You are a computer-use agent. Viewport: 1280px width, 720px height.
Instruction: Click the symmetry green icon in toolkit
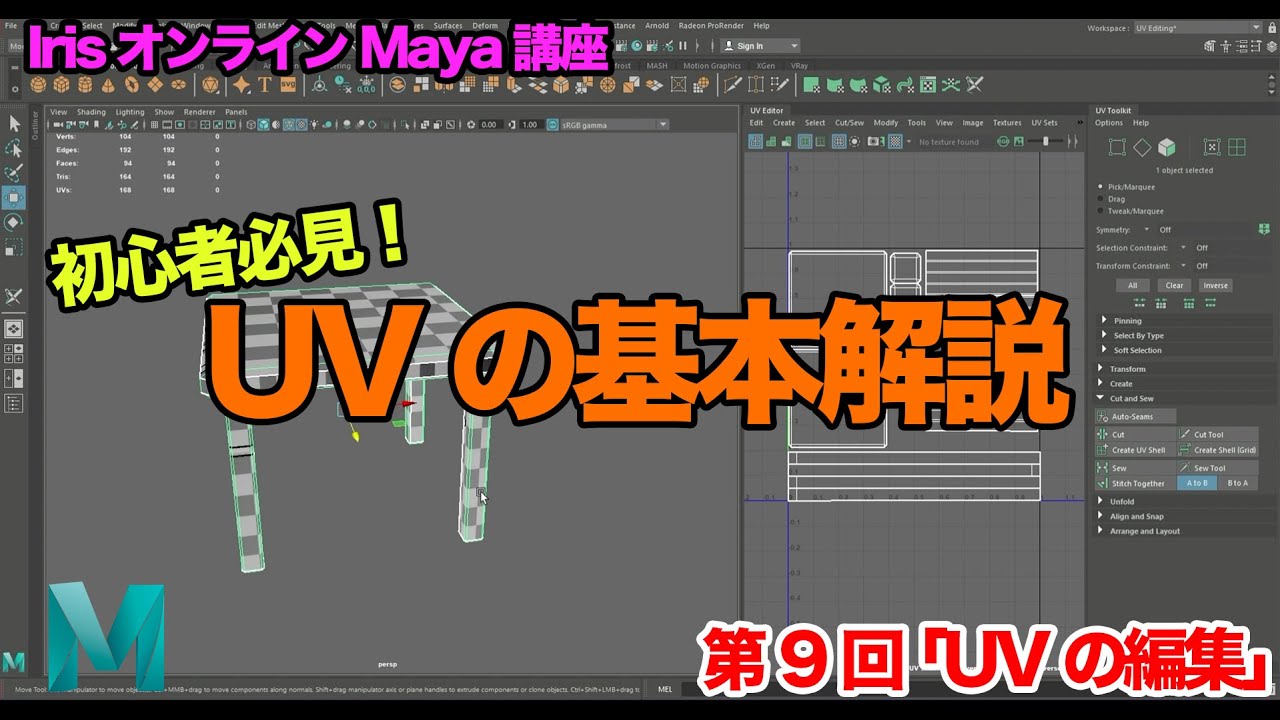point(1265,229)
